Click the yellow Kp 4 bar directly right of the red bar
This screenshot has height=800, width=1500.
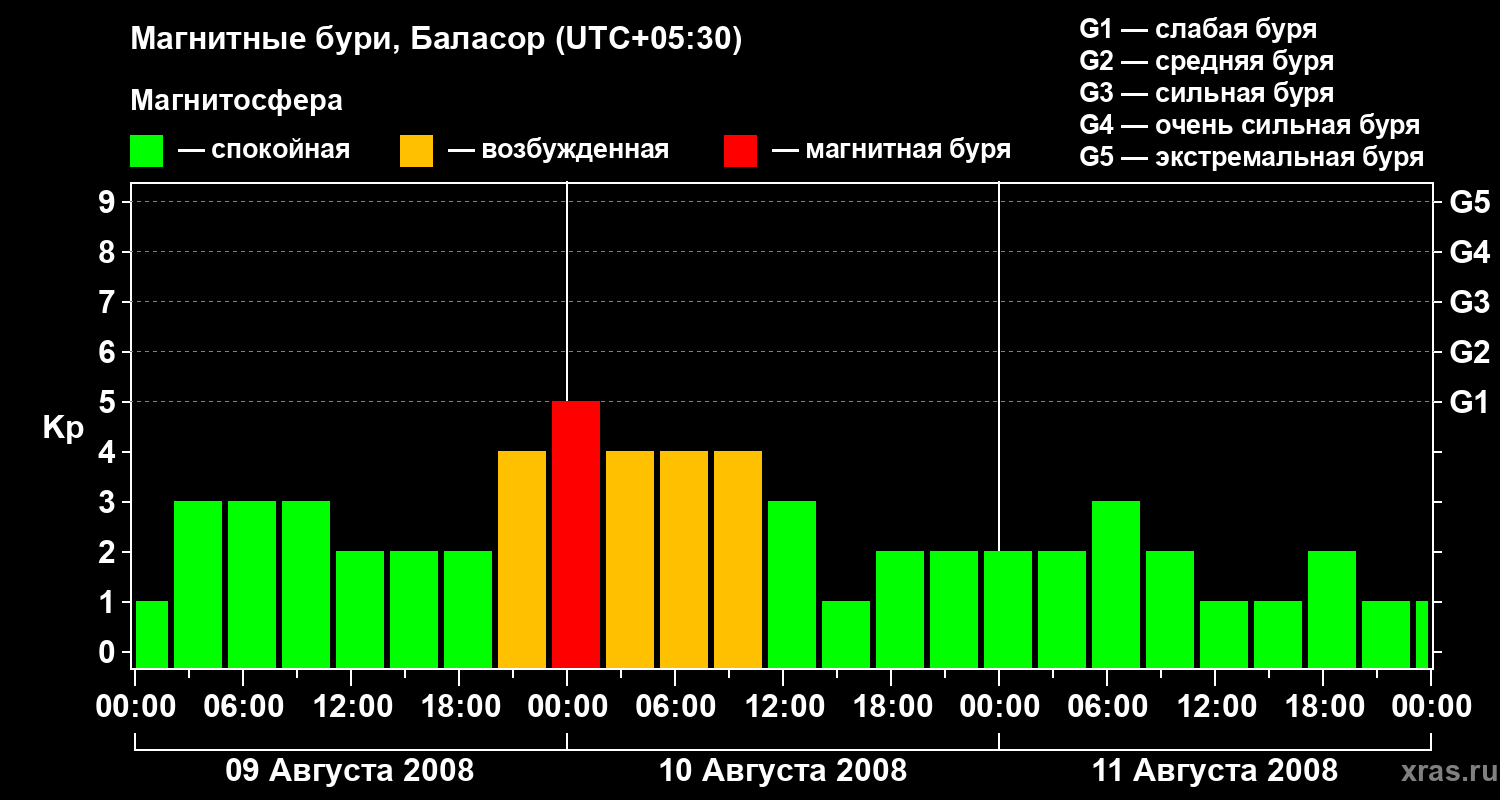coord(630,559)
